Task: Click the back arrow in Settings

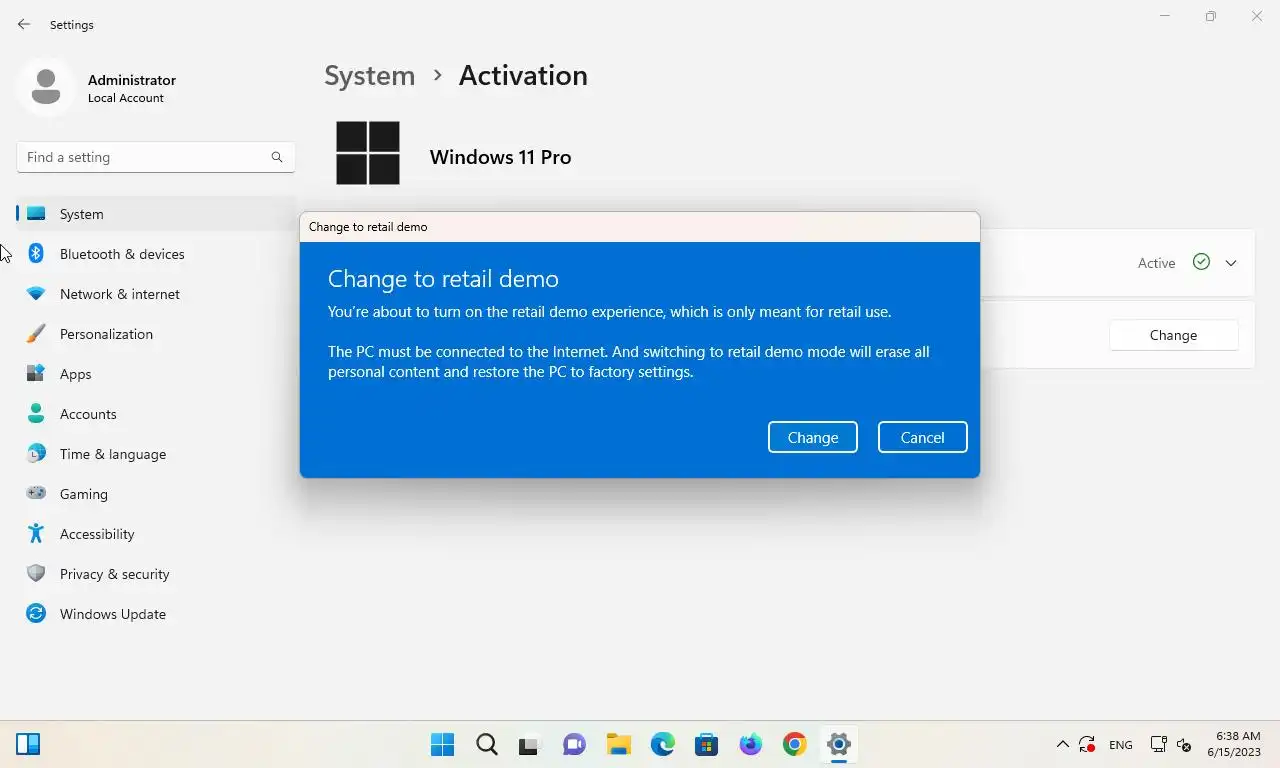Action: pos(24,24)
